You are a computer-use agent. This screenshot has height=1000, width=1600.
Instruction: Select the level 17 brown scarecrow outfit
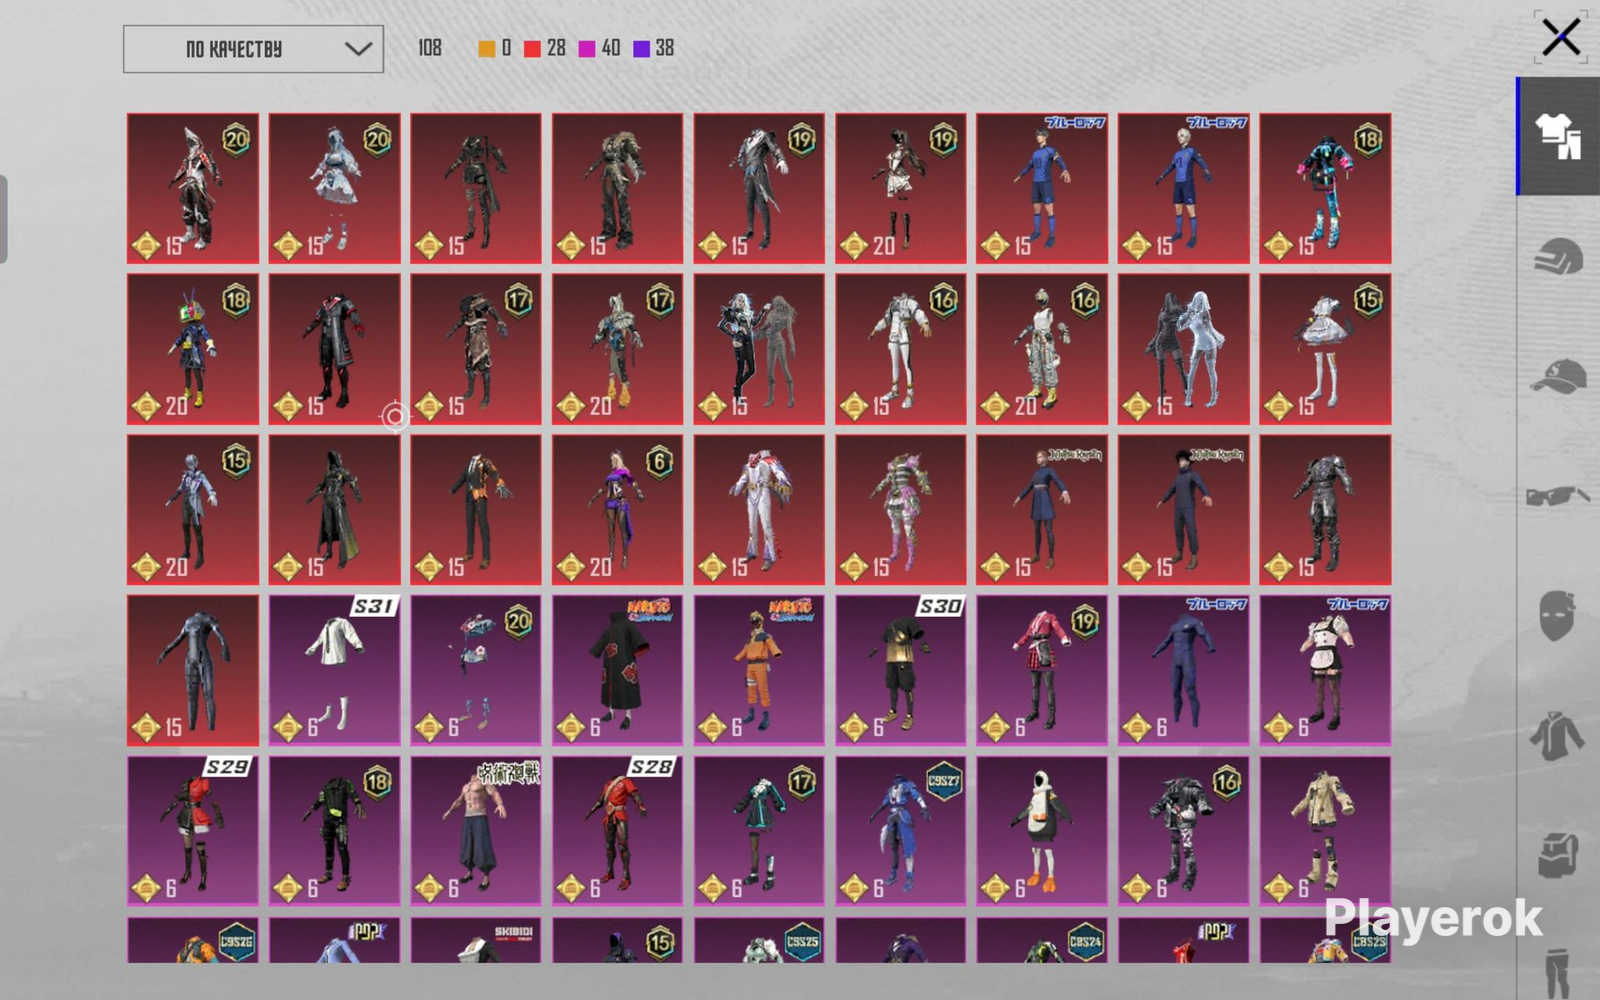tap(476, 349)
